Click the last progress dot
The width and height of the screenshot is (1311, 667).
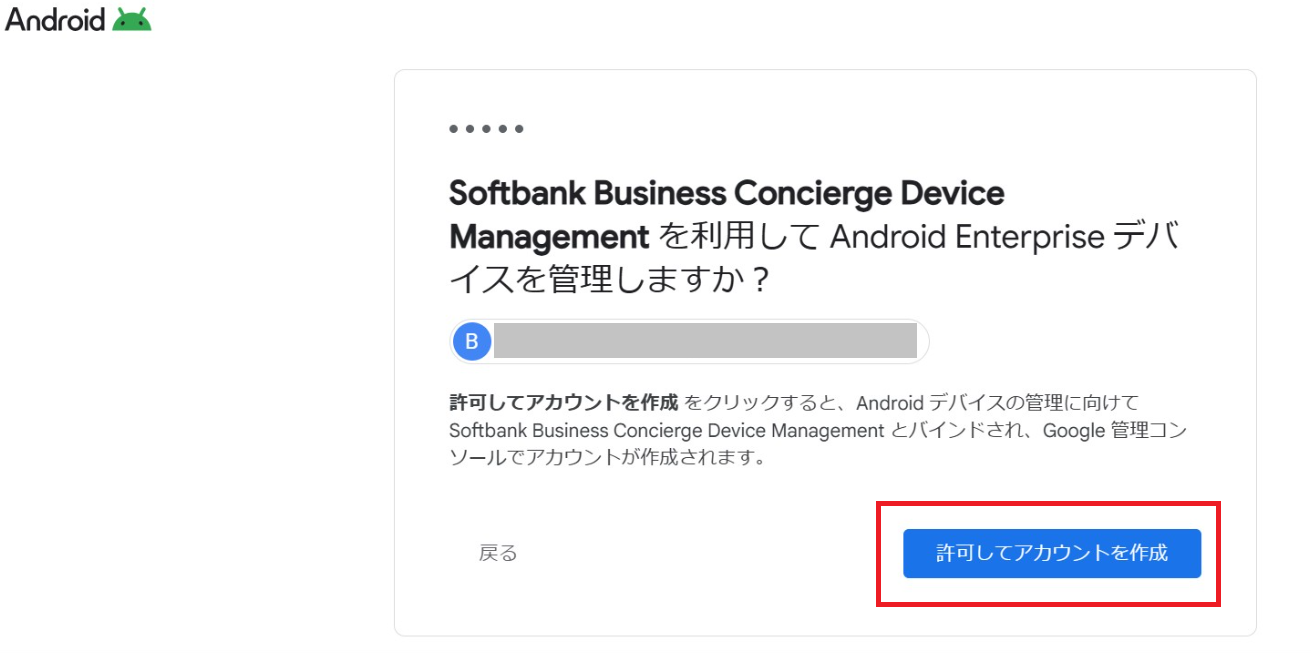[x=519, y=129]
